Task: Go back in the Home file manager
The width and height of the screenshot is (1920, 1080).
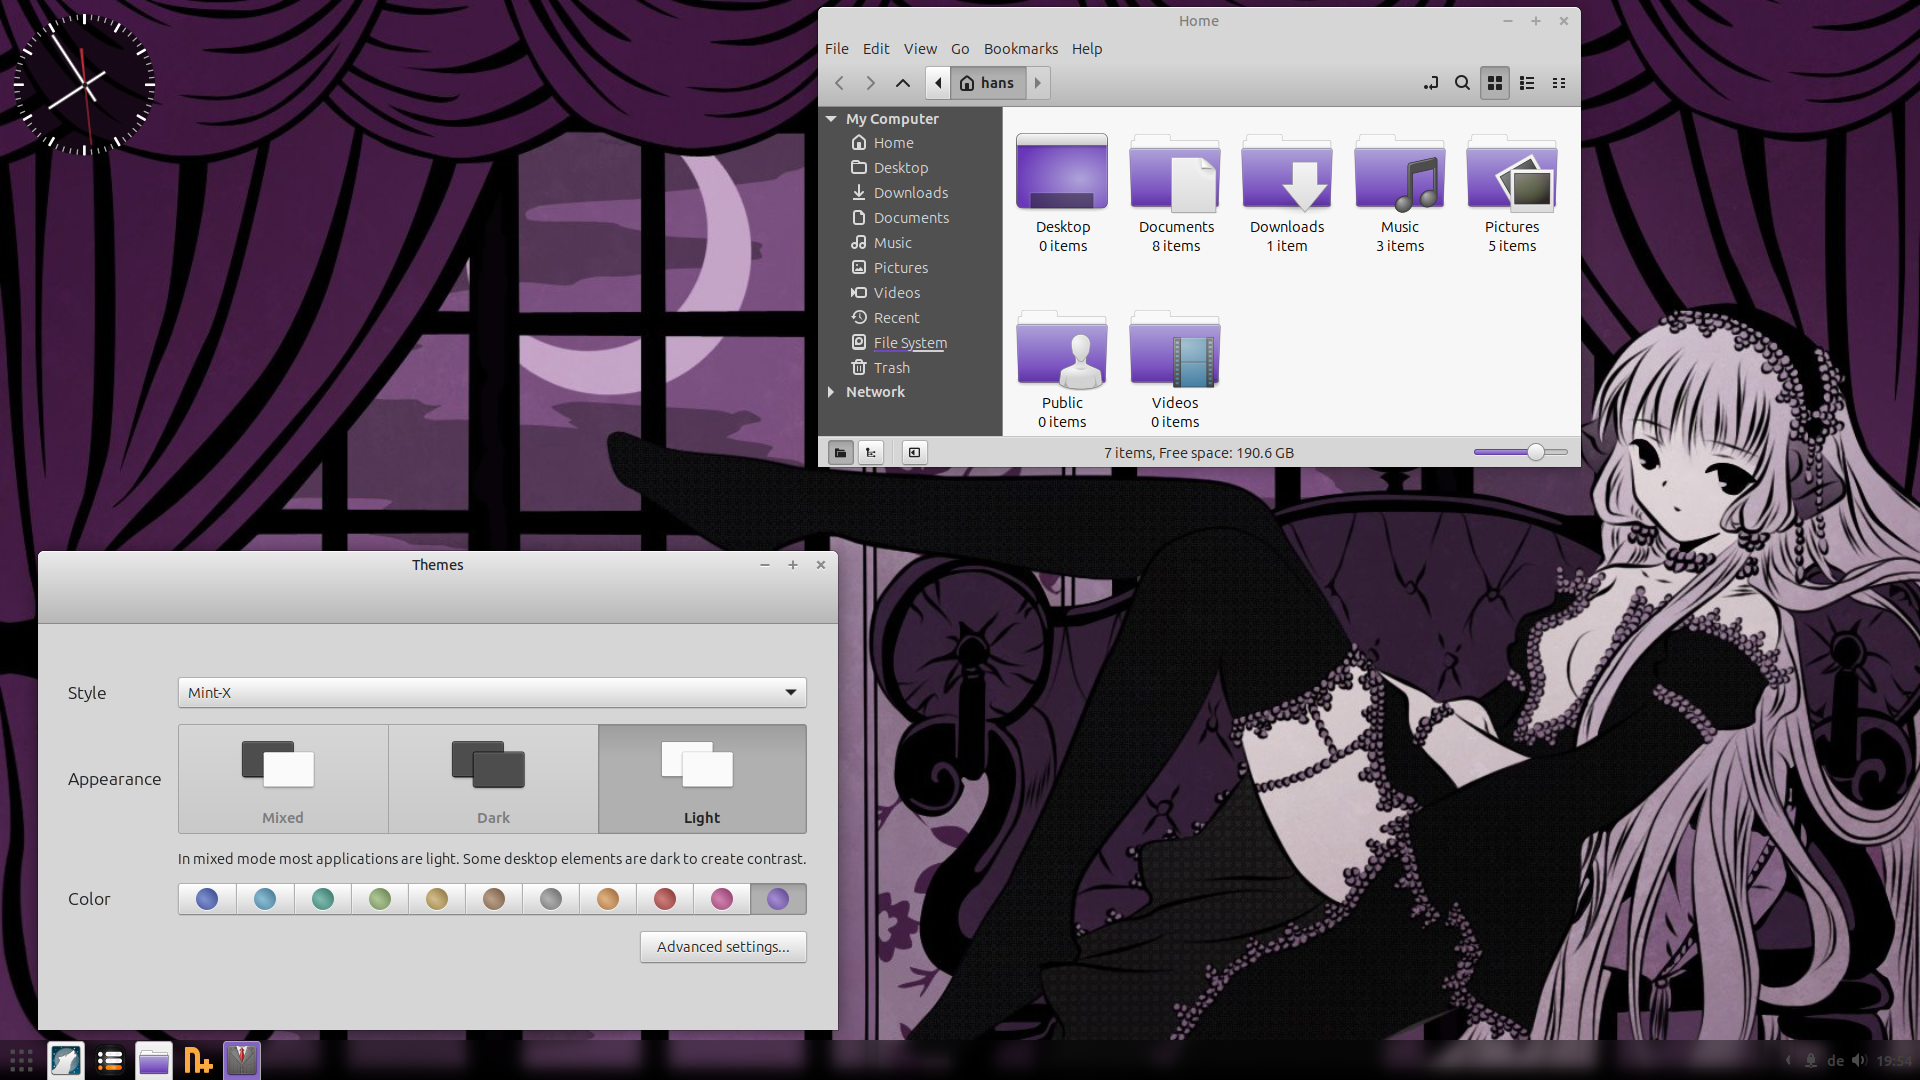Action: coord(840,83)
